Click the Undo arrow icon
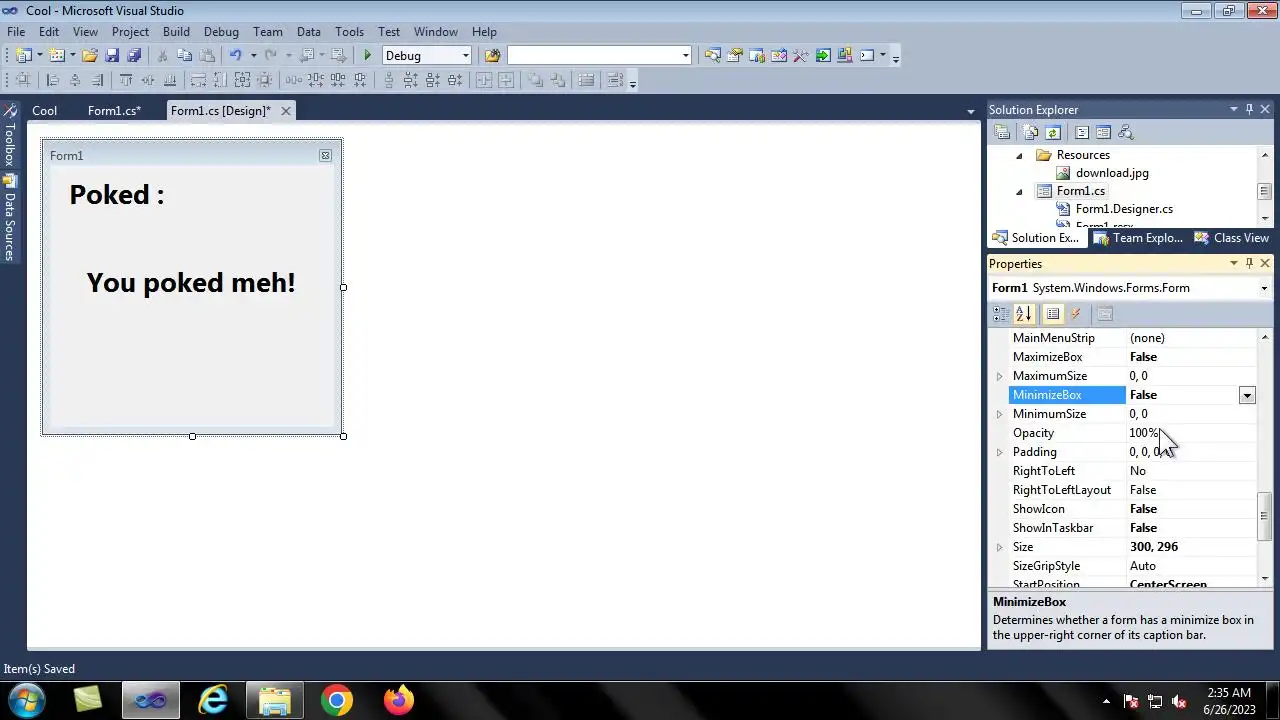Image resolution: width=1280 pixels, height=720 pixels. (x=235, y=56)
